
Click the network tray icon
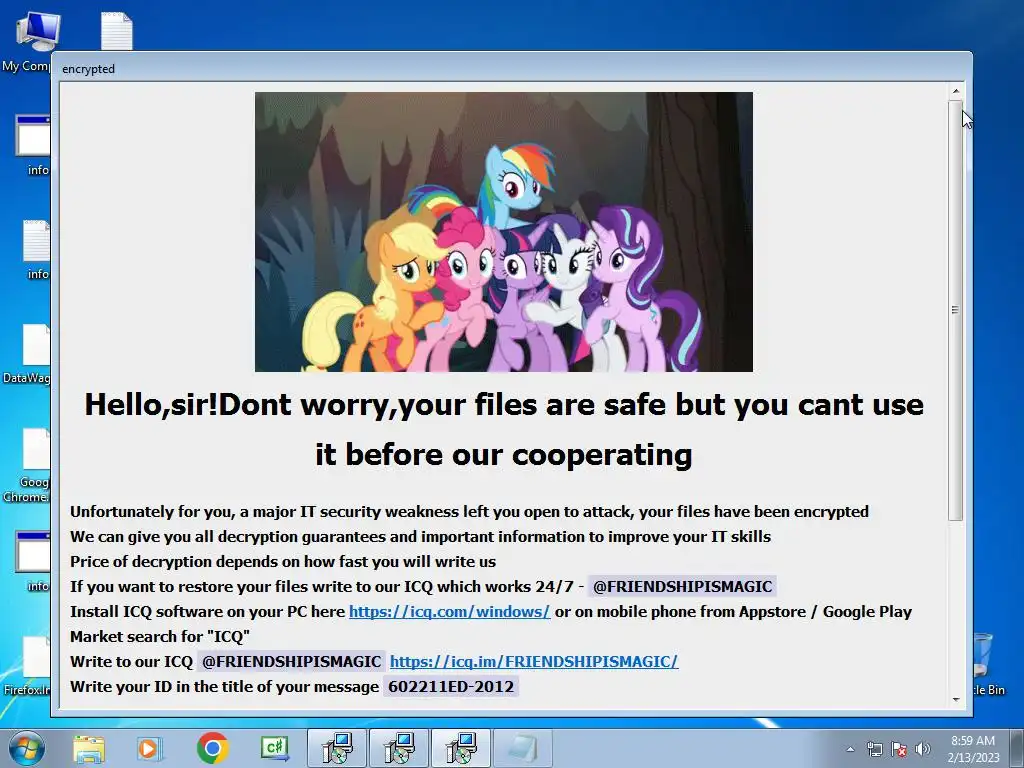click(874, 749)
